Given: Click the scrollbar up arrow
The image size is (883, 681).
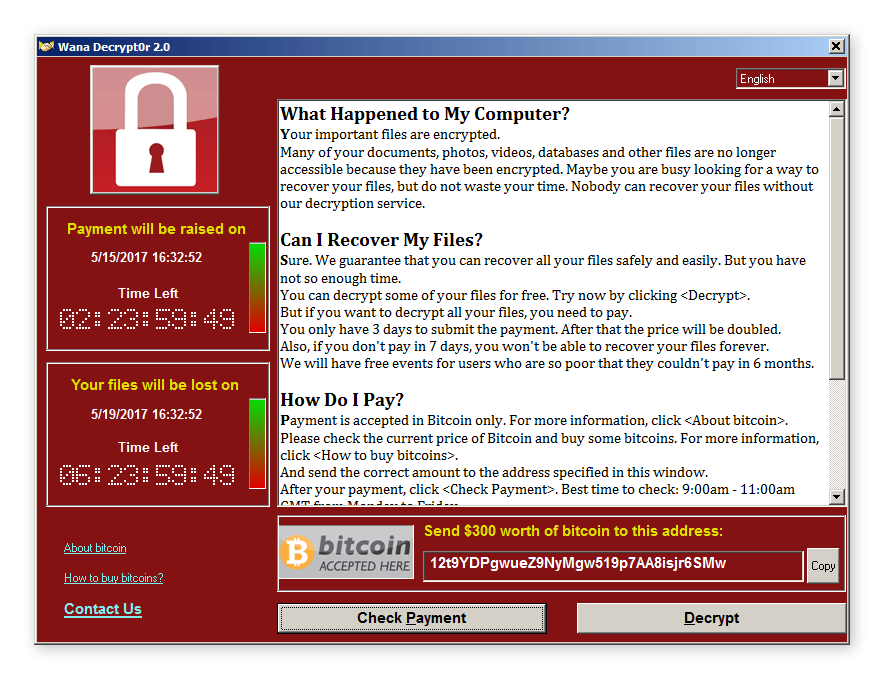Looking at the screenshot, I should (x=836, y=109).
